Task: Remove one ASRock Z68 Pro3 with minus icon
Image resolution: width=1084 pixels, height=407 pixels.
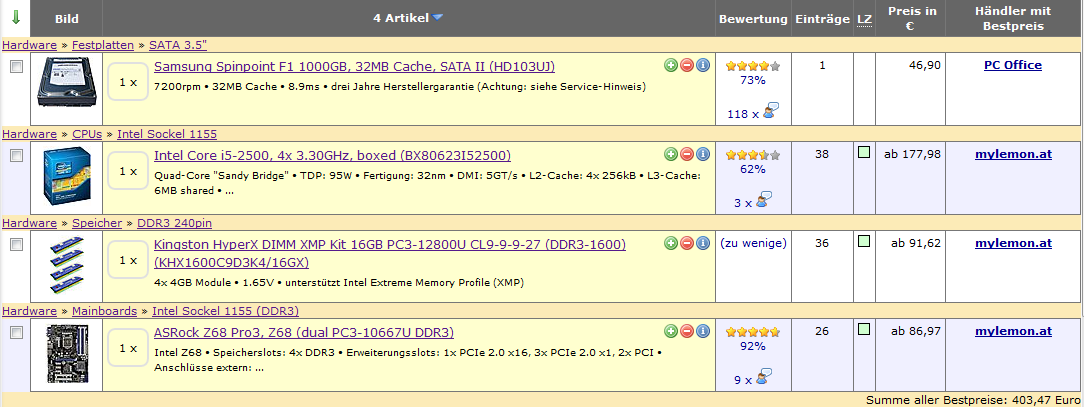Action: [686, 332]
